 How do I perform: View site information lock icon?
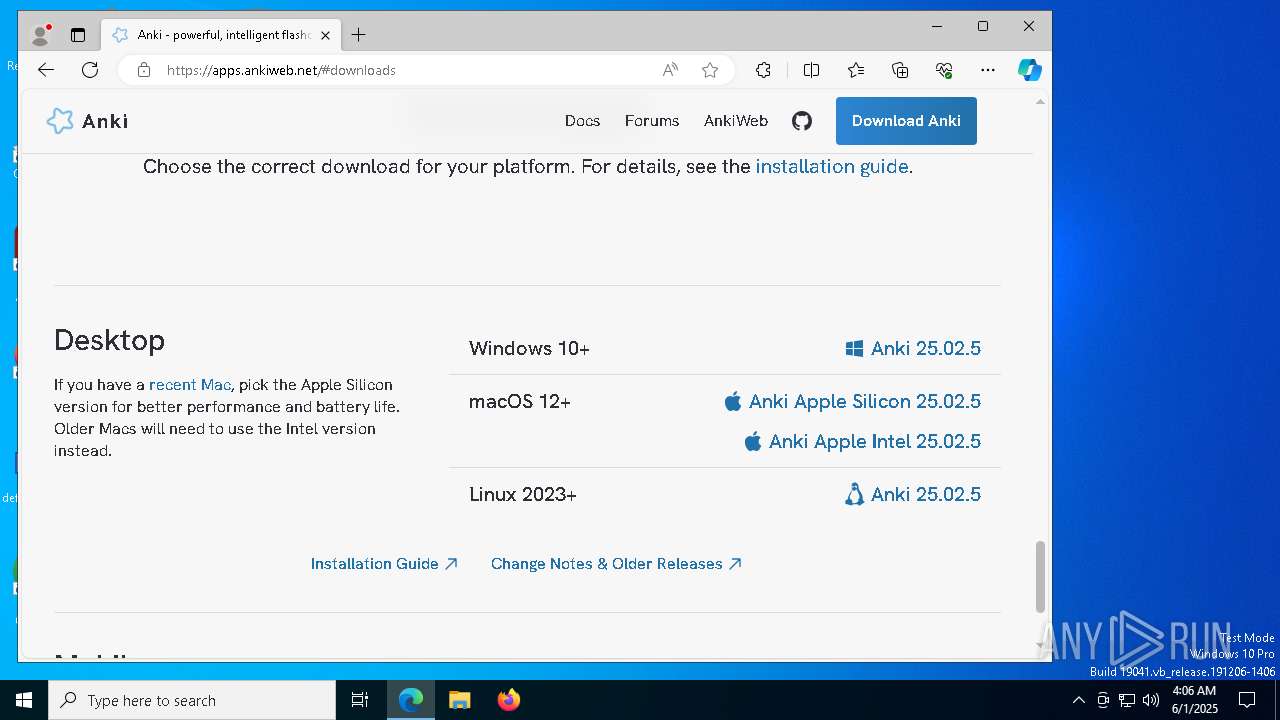tap(144, 70)
